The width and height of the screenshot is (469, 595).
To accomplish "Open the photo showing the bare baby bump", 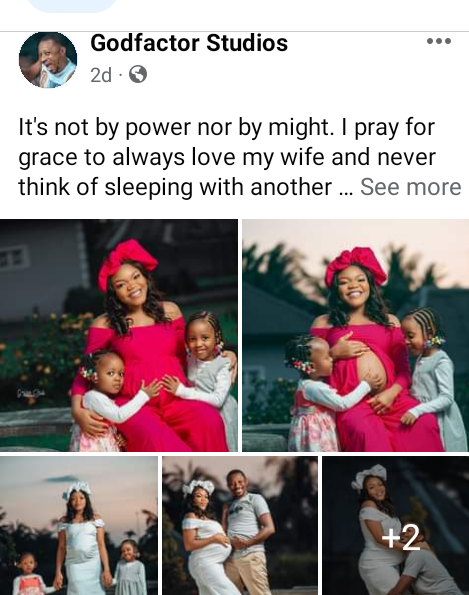I will 356,335.
